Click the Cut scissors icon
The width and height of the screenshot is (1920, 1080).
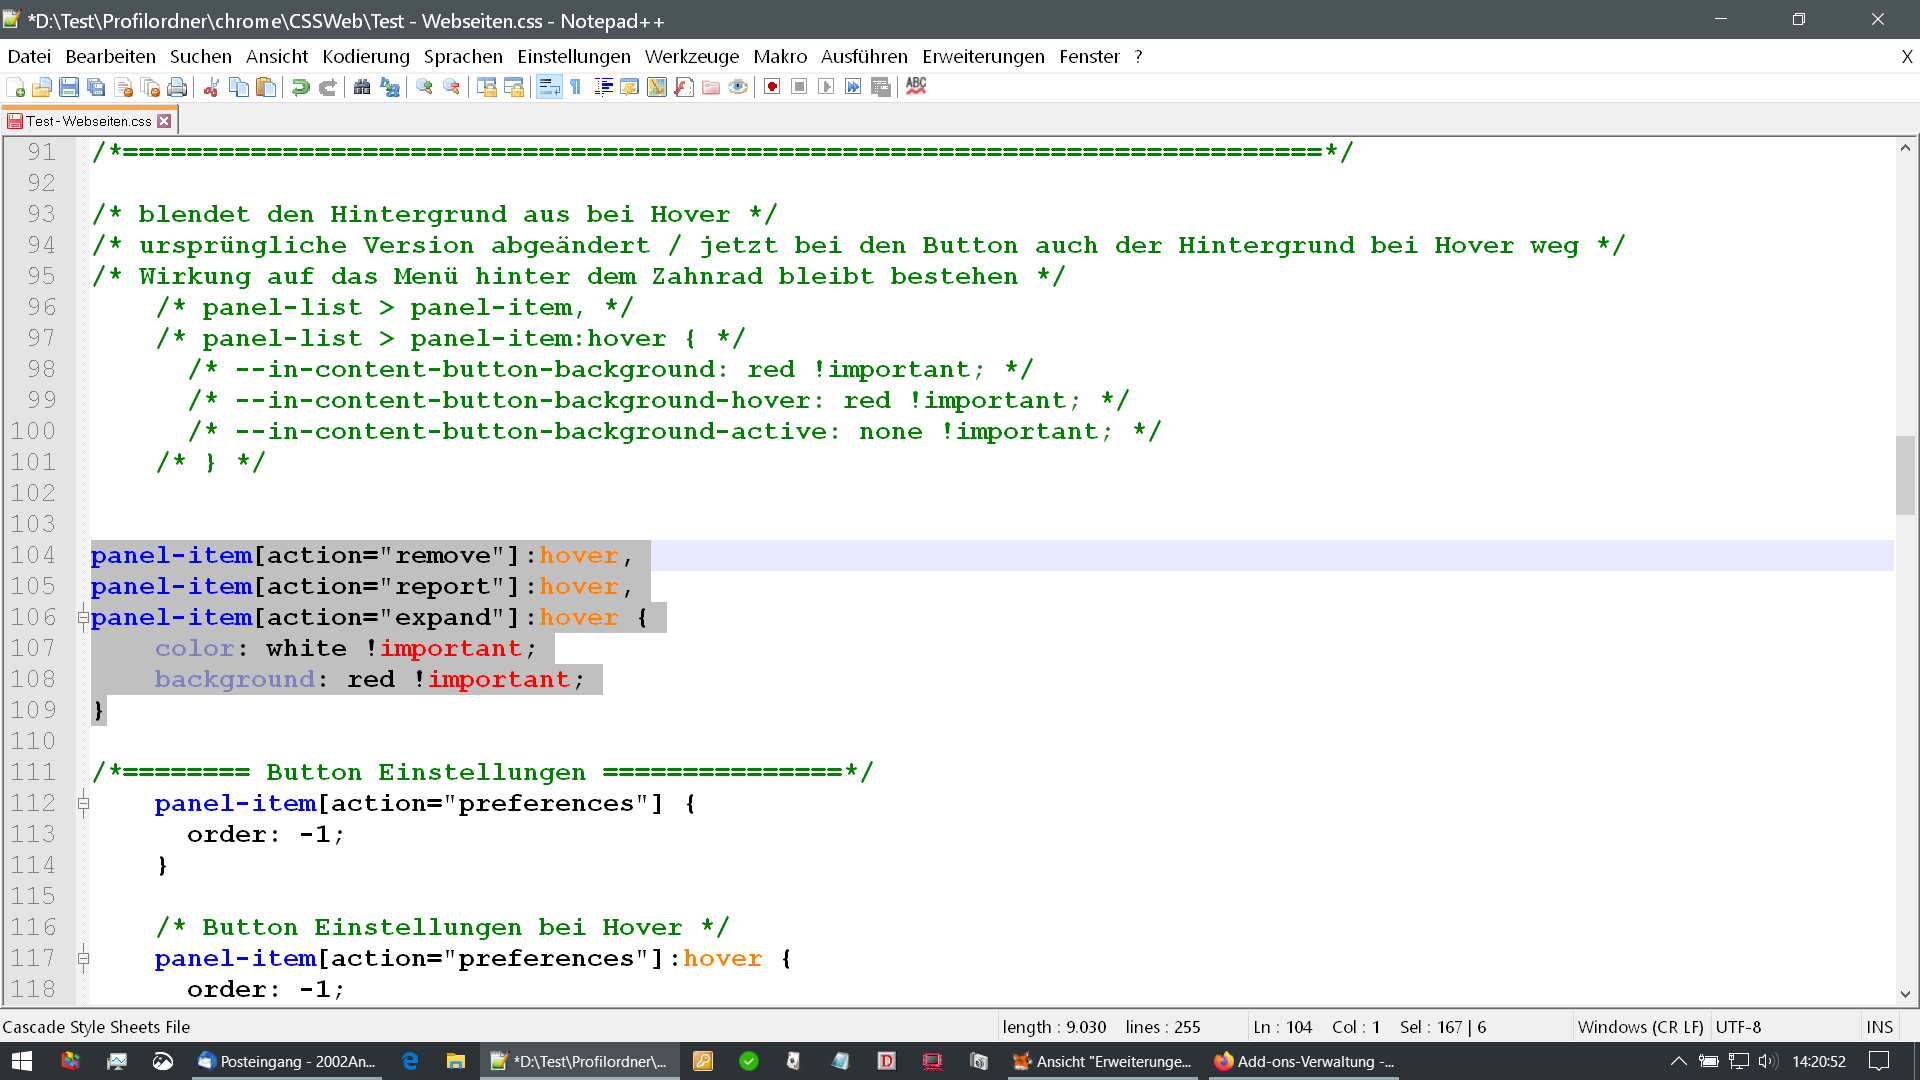coord(211,87)
